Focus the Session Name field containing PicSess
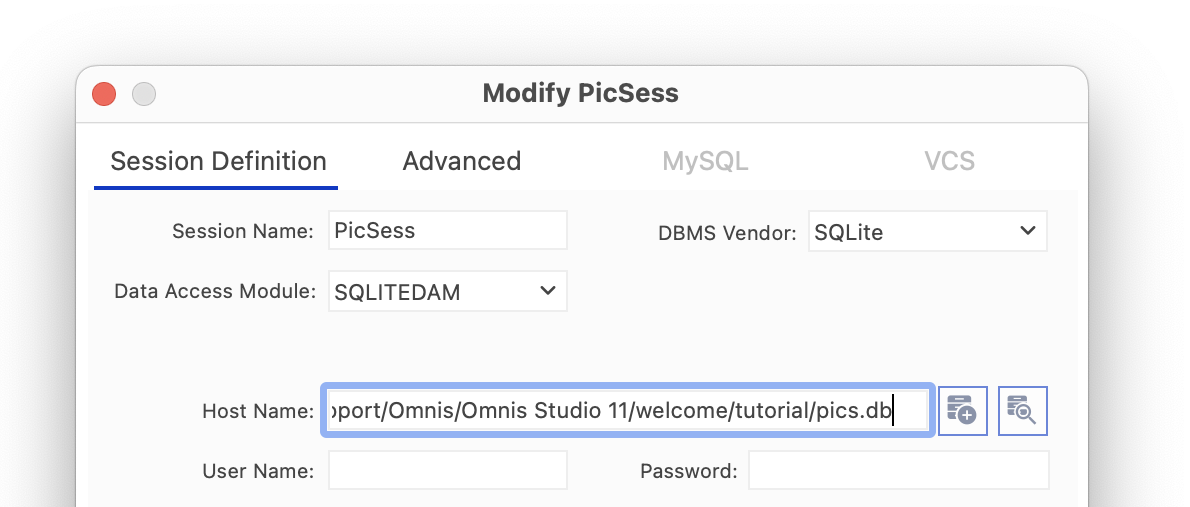This screenshot has height=507, width=1190. (448, 230)
